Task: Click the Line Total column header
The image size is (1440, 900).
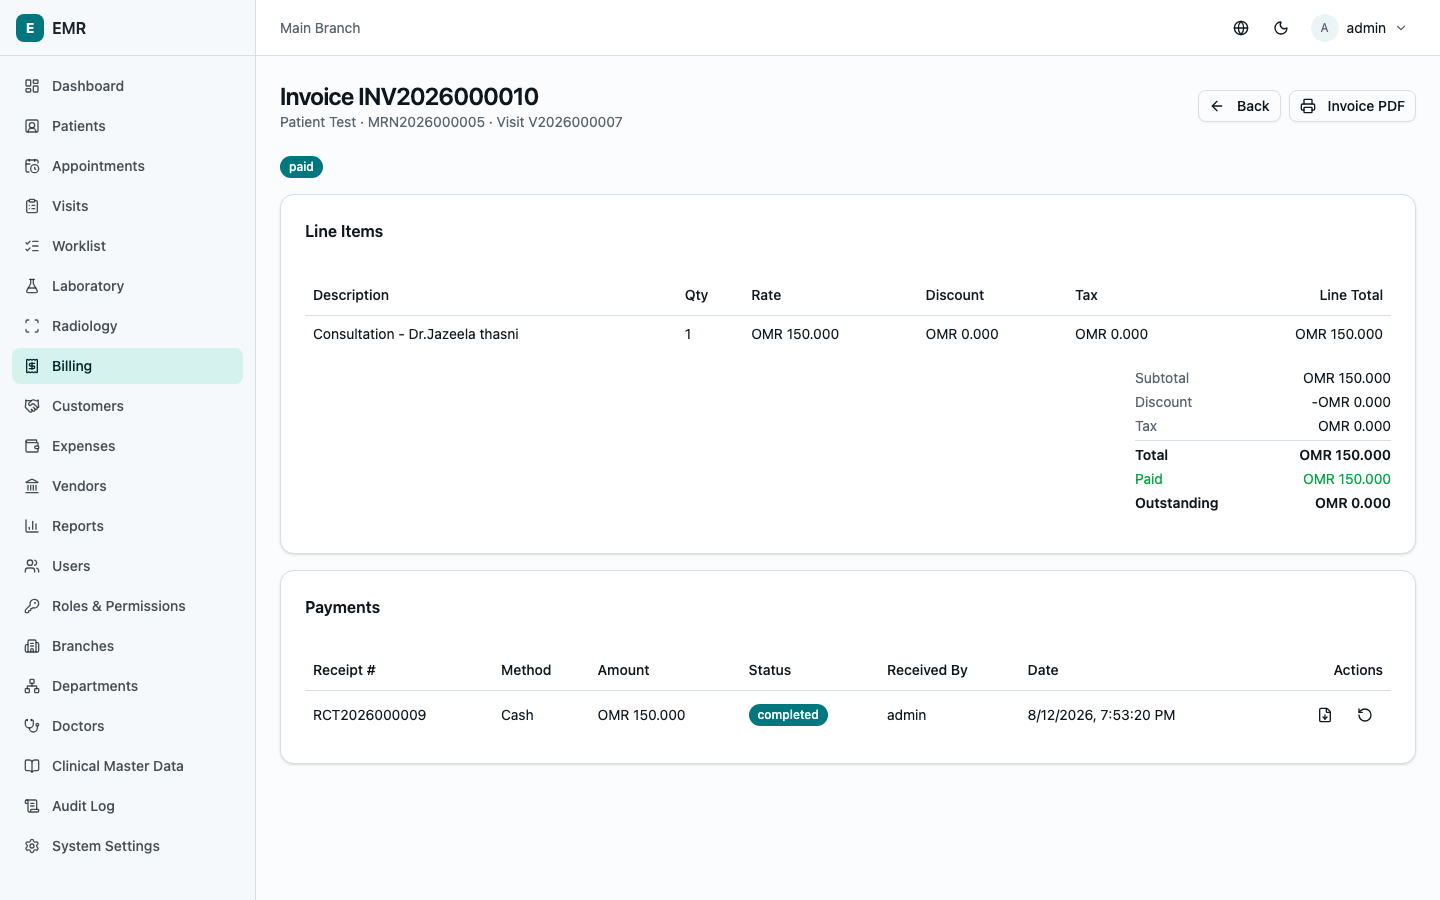Action: click(1351, 295)
